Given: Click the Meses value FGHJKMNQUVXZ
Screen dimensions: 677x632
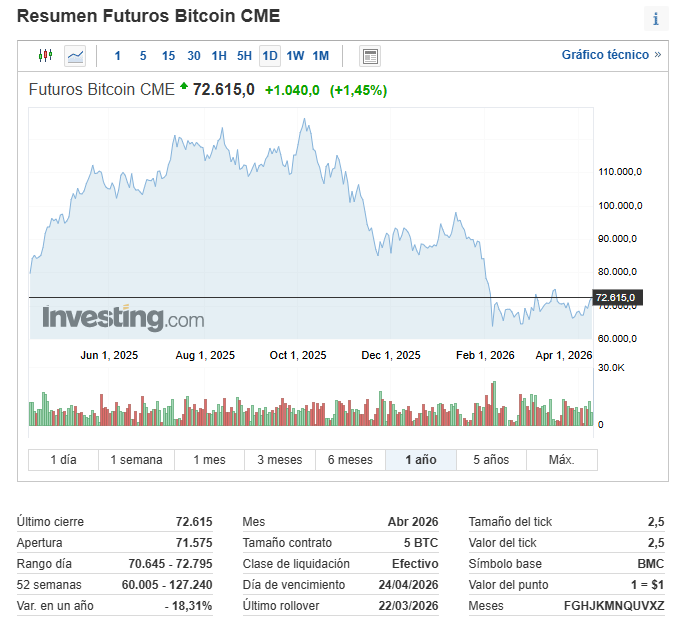Looking at the screenshot, I should click(x=614, y=606).
